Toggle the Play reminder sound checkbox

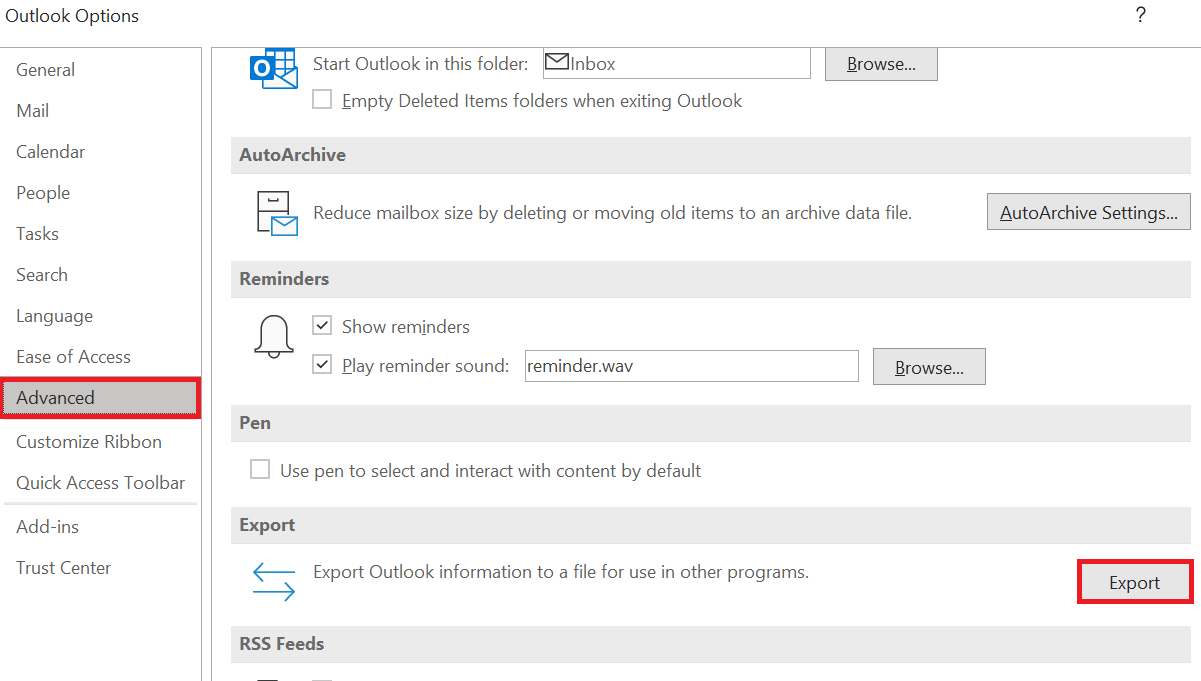pos(322,365)
